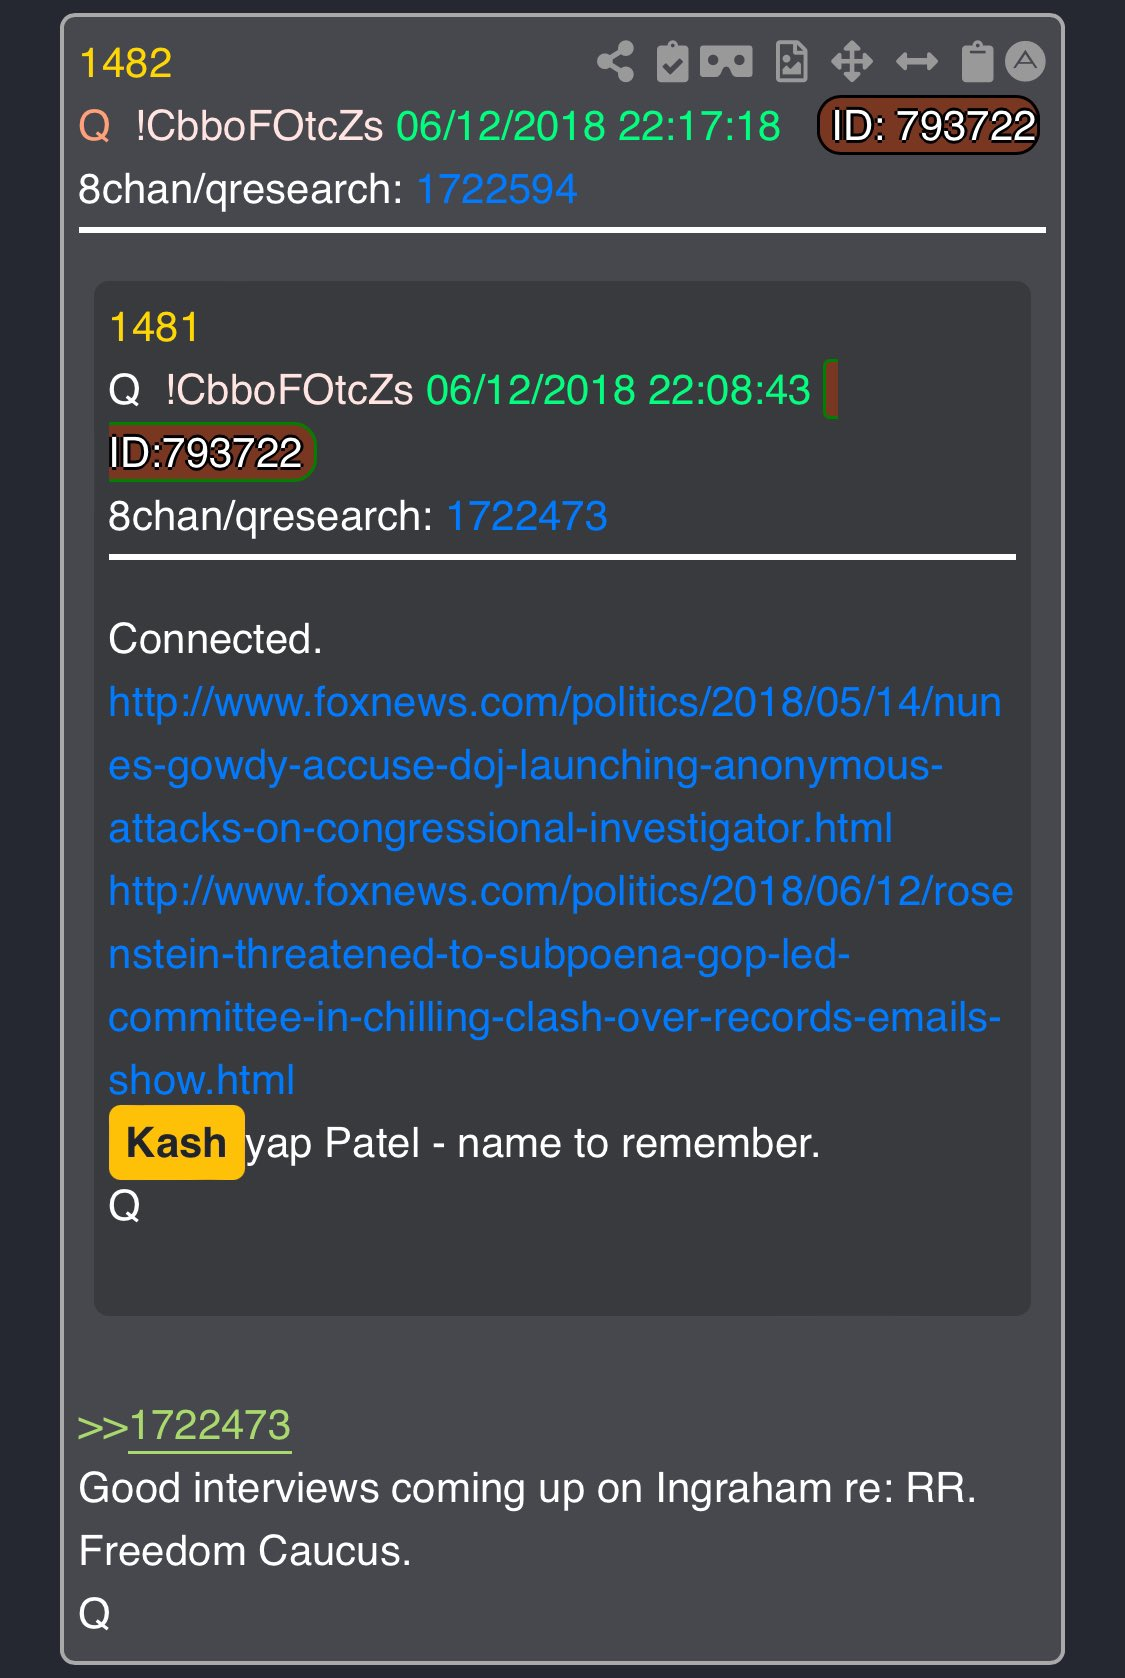Click the four-way move arrows icon
1125x1678 pixels.
852,62
